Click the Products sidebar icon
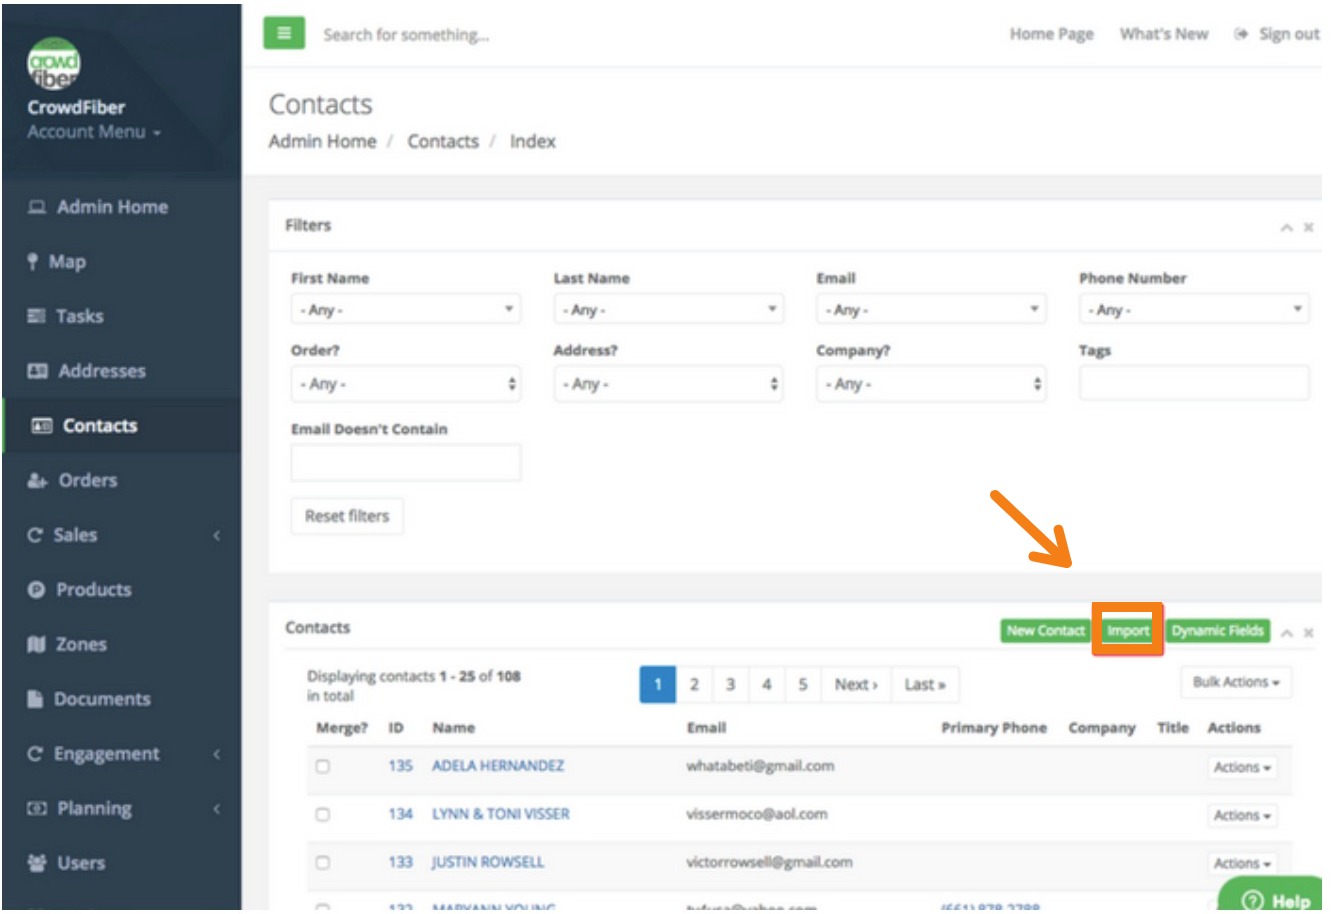 tap(36, 590)
